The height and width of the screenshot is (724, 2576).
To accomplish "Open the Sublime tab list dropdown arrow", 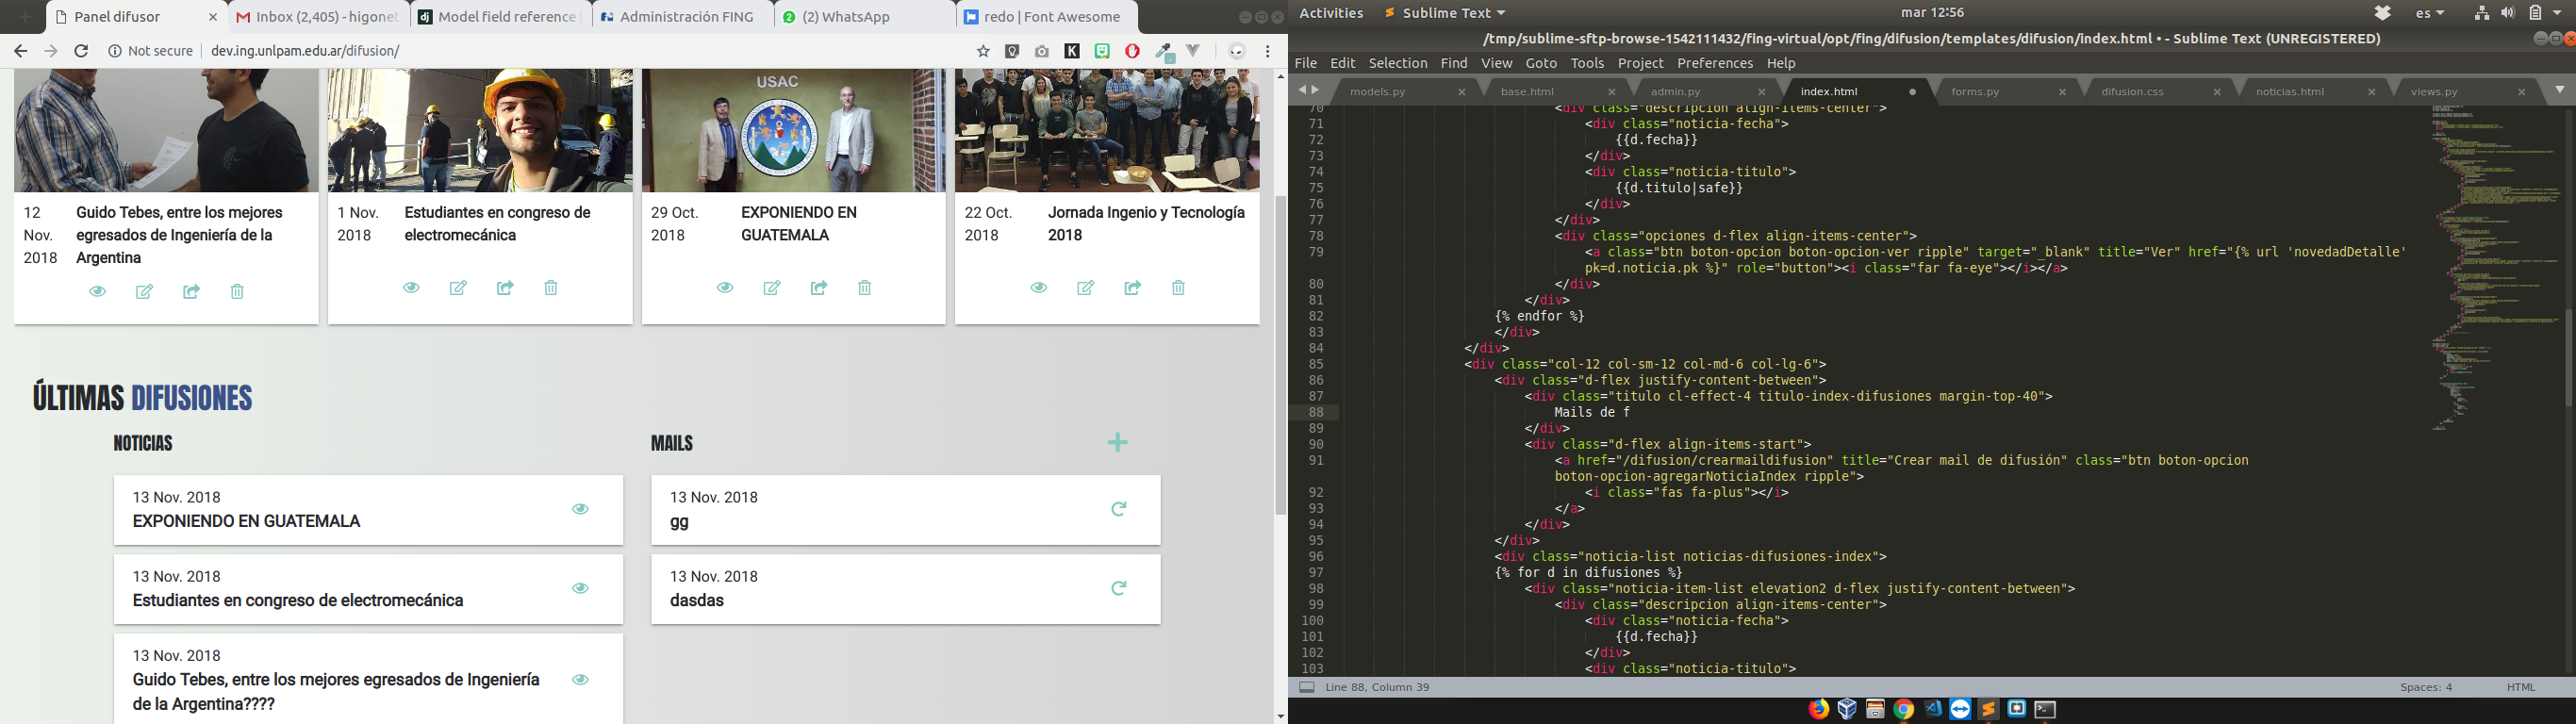I will pos(2559,90).
